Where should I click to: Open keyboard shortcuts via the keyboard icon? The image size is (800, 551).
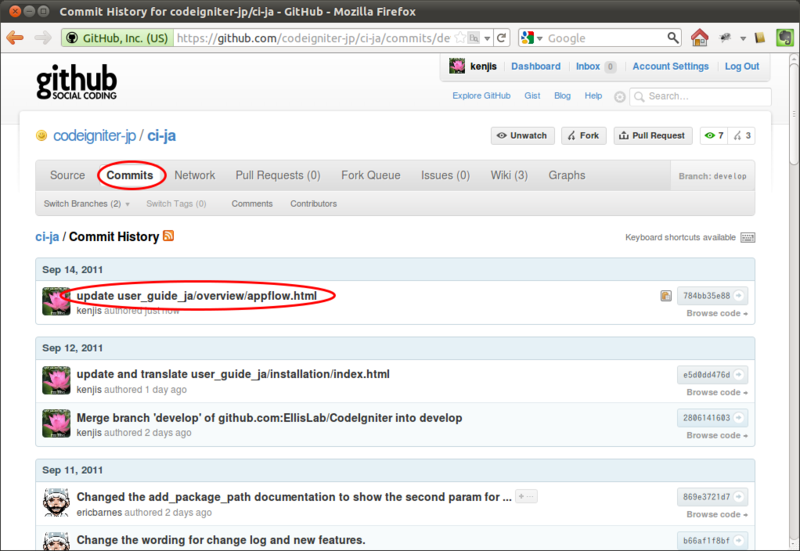pyautogui.click(x=747, y=238)
